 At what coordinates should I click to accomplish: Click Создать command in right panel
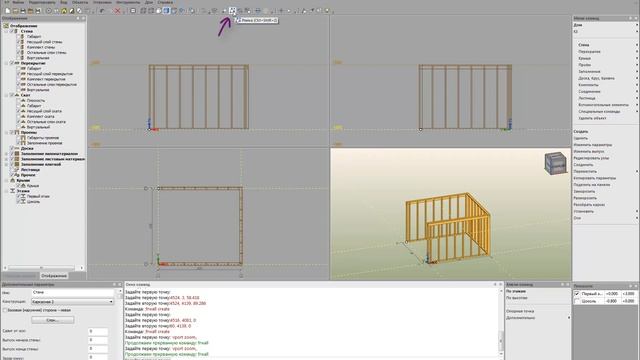click(x=581, y=132)
